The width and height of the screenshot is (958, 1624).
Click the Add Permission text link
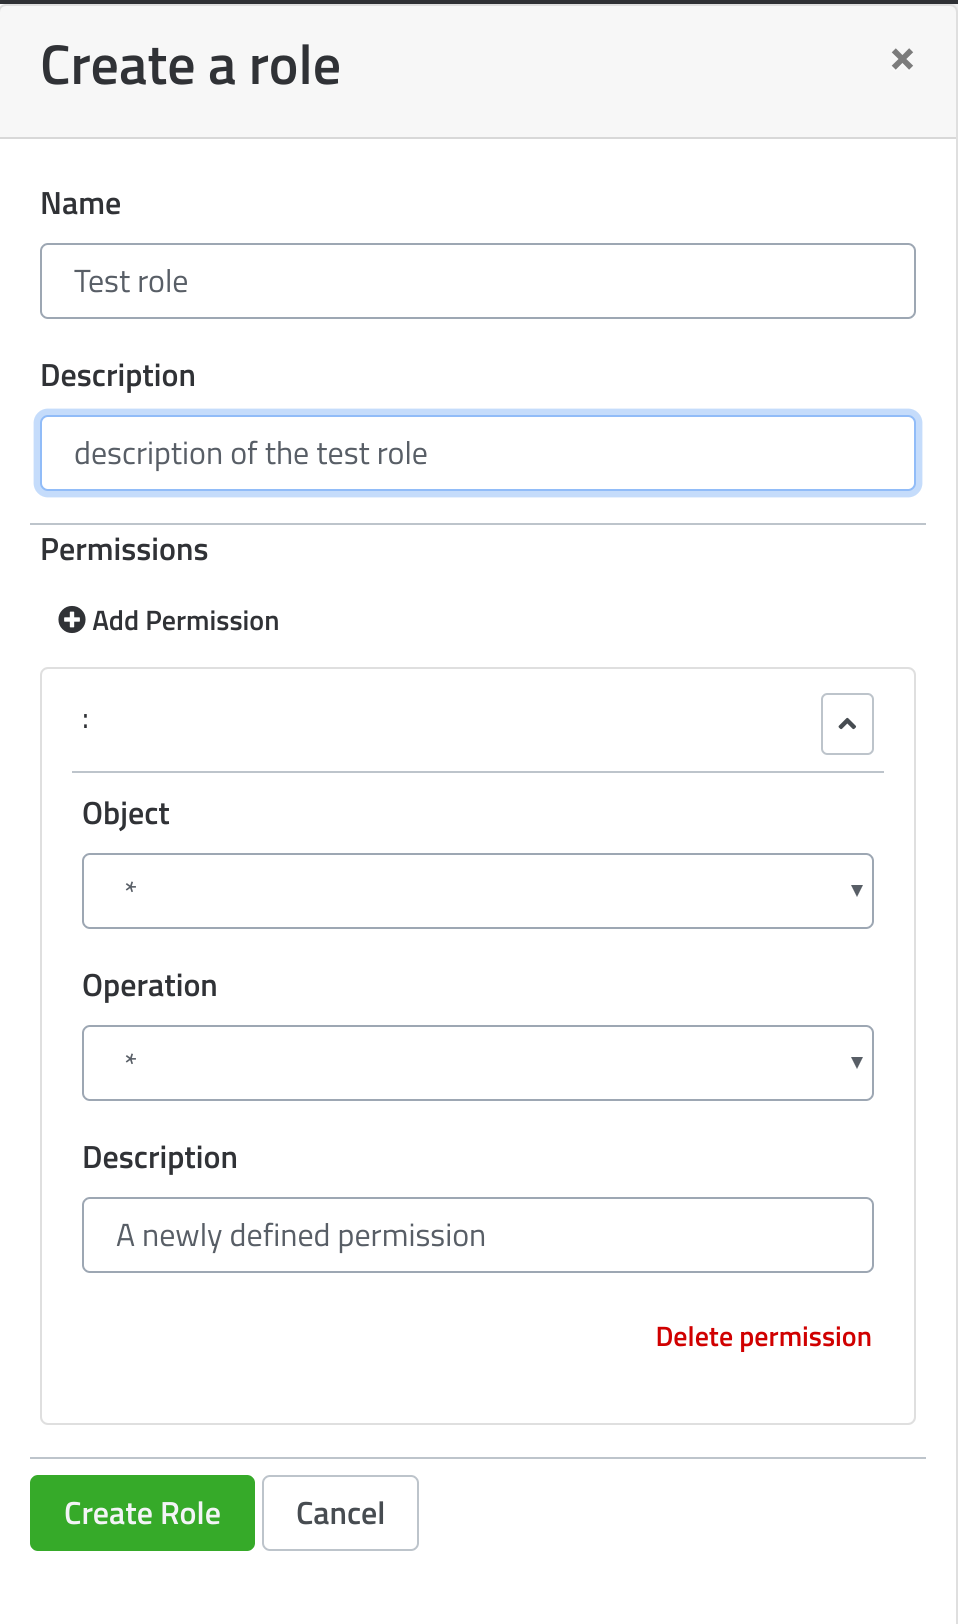pyautogui.click(x=186, y=621)
